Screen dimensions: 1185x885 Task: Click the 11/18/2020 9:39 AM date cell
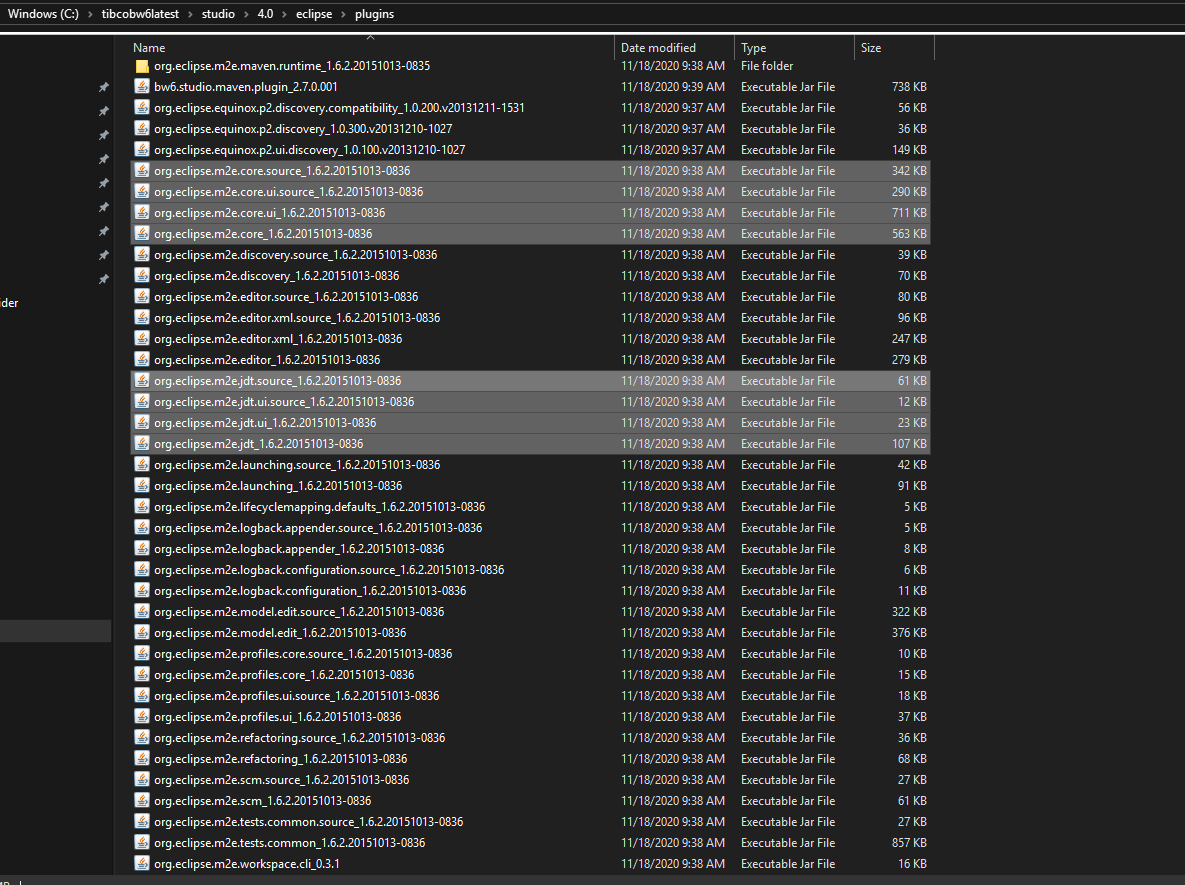coord(673,88)
